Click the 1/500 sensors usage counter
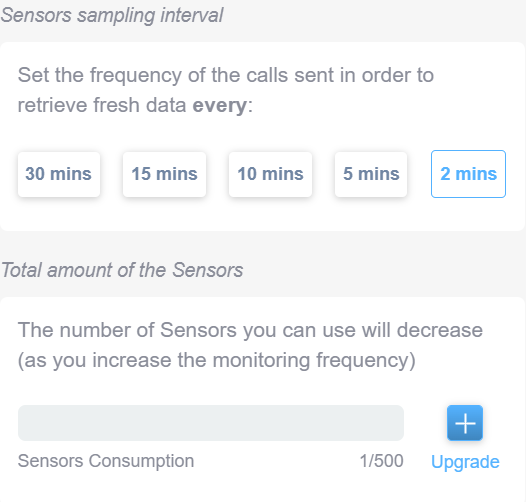Screen dimensions: 526x502 point(381,461)
